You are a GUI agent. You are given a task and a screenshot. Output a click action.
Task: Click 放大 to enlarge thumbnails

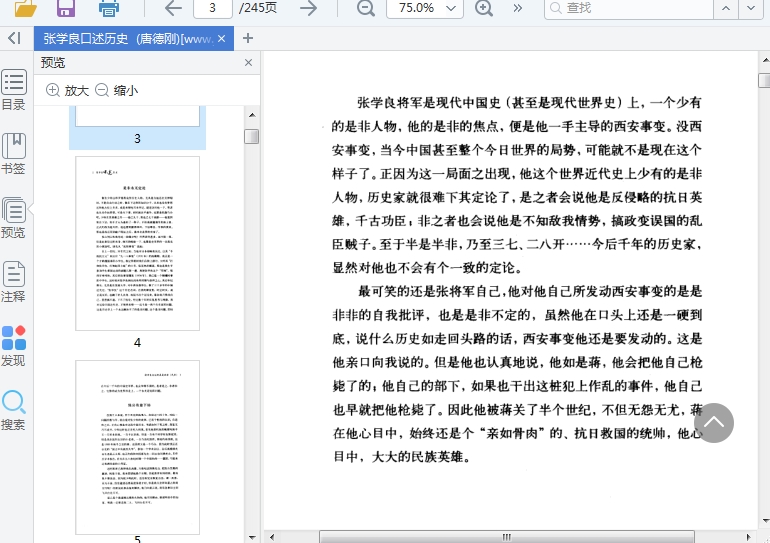(68, 90)
